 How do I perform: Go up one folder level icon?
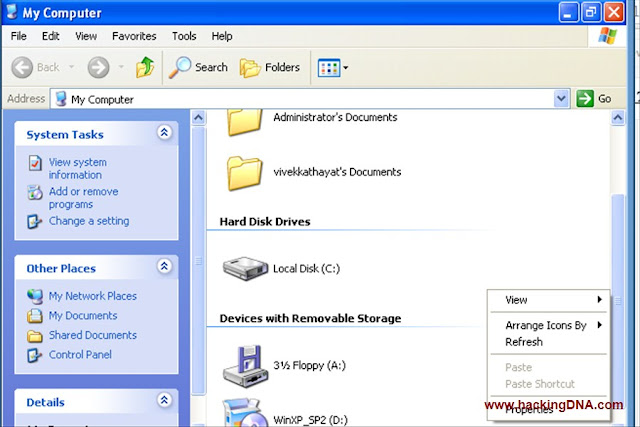coord(145,67)
